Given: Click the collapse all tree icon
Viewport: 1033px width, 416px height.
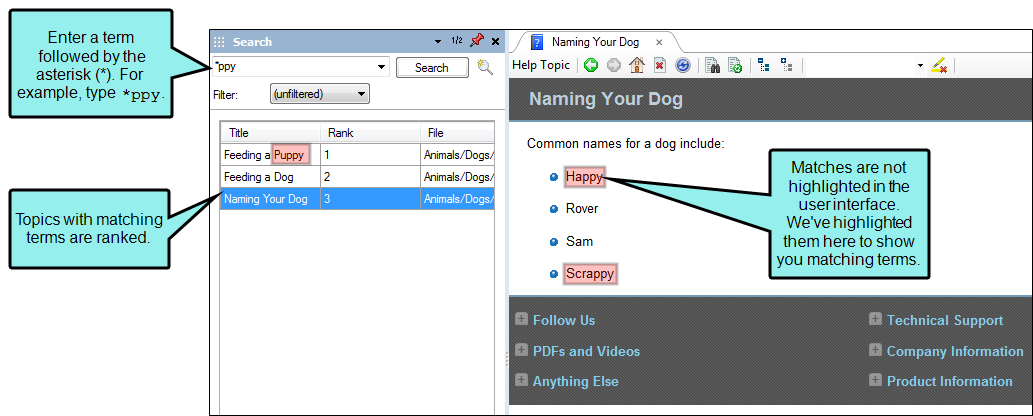Looking at the screenshot, I should 764,65.
